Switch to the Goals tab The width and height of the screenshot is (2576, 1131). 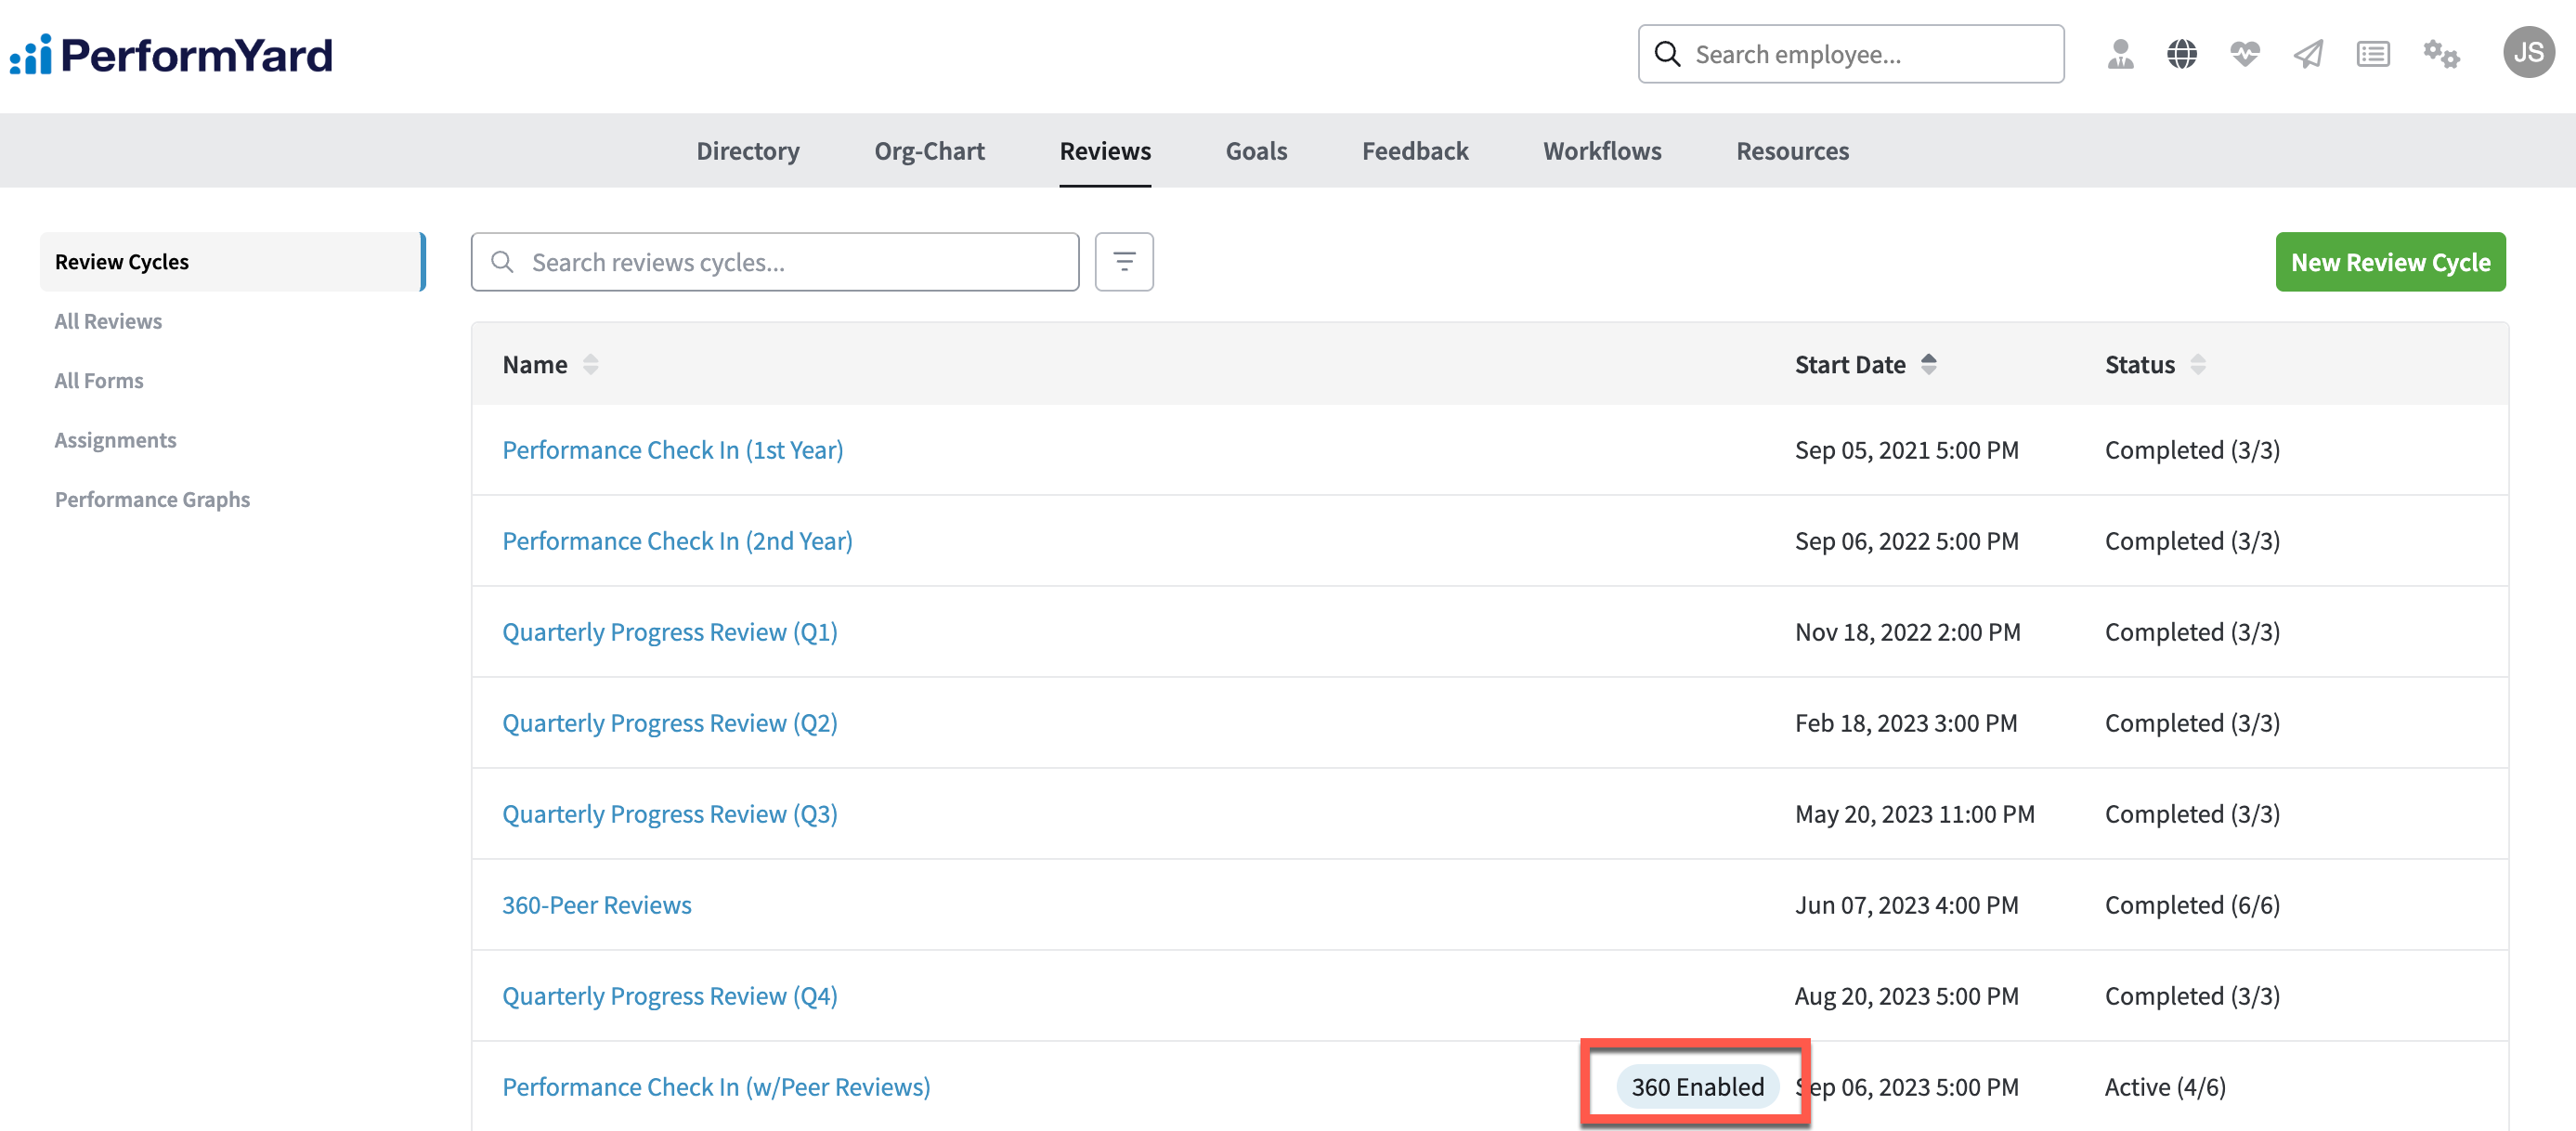click(1255, 151)
